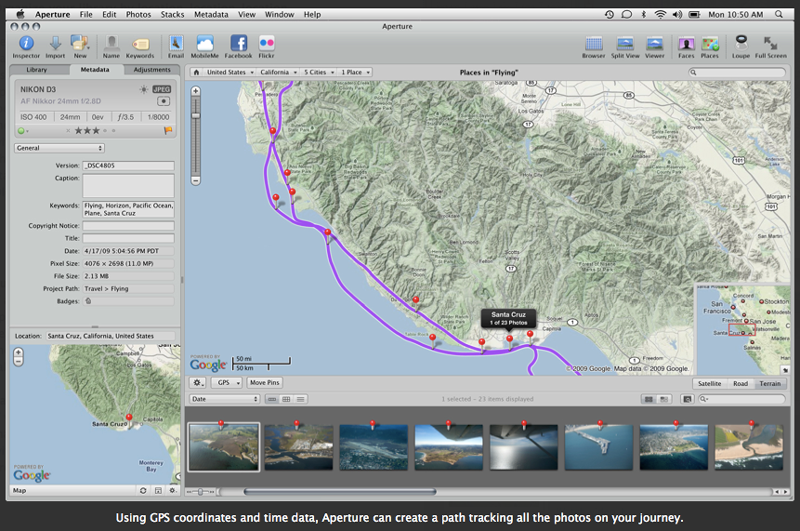Viewport: 800px width, 531px height.
Task: Click the Caption text field
Action: (129, 185)
